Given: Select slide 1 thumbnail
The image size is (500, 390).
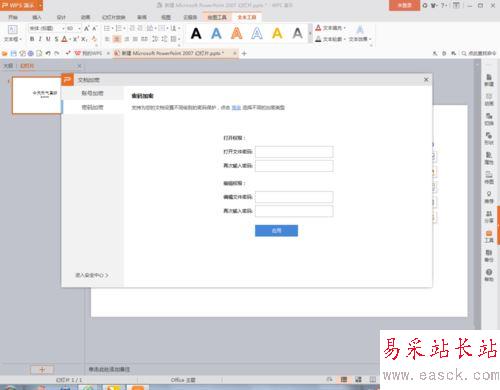Looking at the screenshot, I should click(36, 95).
